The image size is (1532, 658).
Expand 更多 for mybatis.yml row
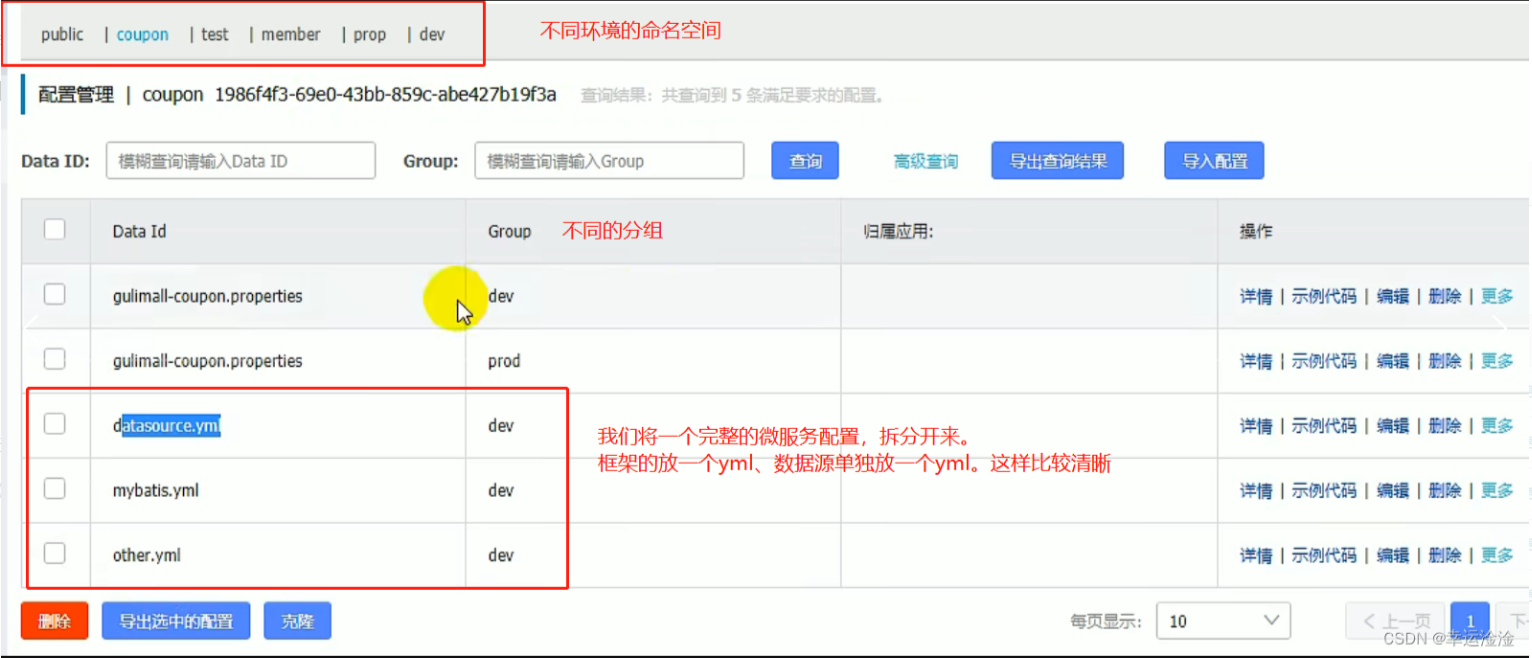click(x=1497, y=490)
